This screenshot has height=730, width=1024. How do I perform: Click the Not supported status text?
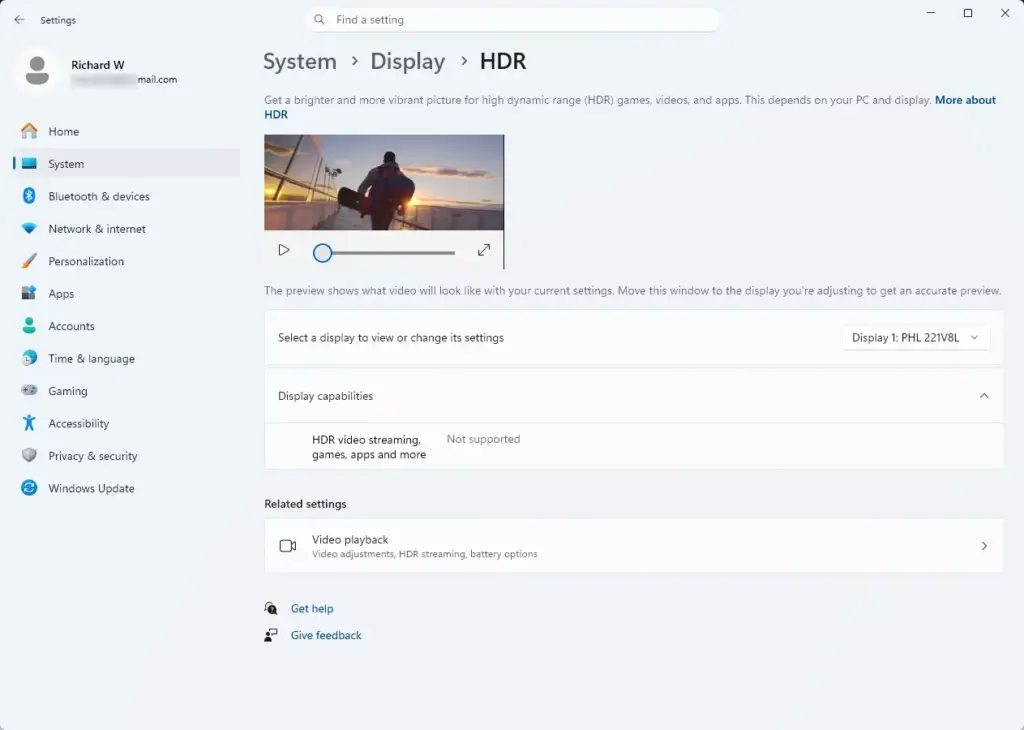[483, 439]
